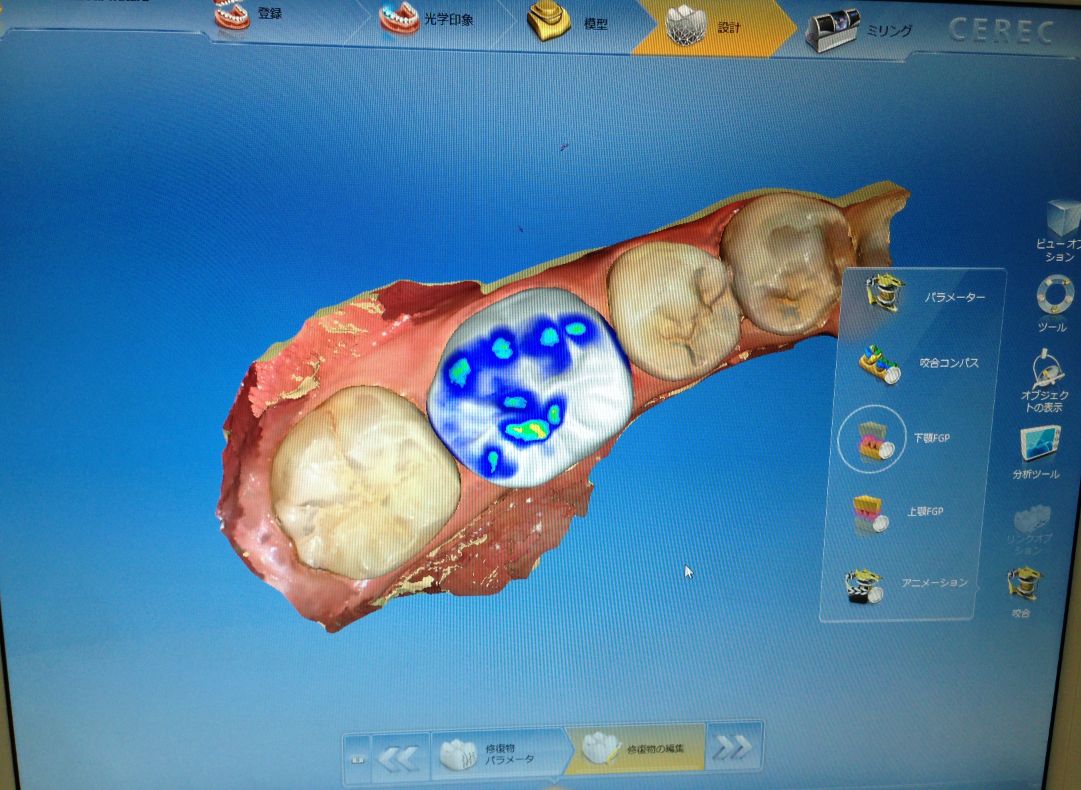Image resolution: width=1081 pixels, height=790 pixels.
Task: Click the white restoration with blue contact map
Action: click(x=529, y=387)
